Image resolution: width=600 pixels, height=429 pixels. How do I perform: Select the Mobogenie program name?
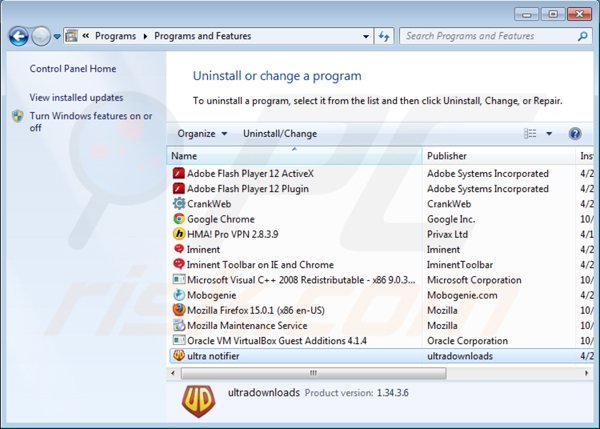click(212, 295)
